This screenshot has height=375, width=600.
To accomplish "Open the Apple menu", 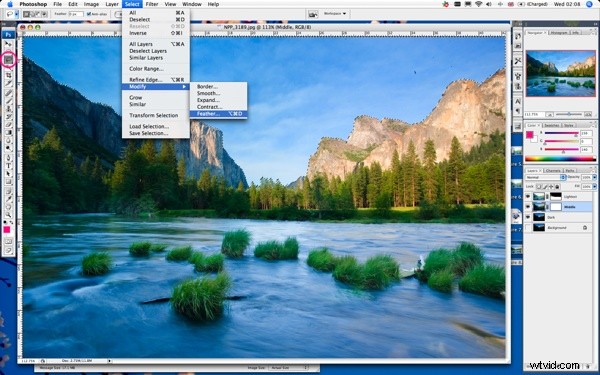I will coord(10,4).
